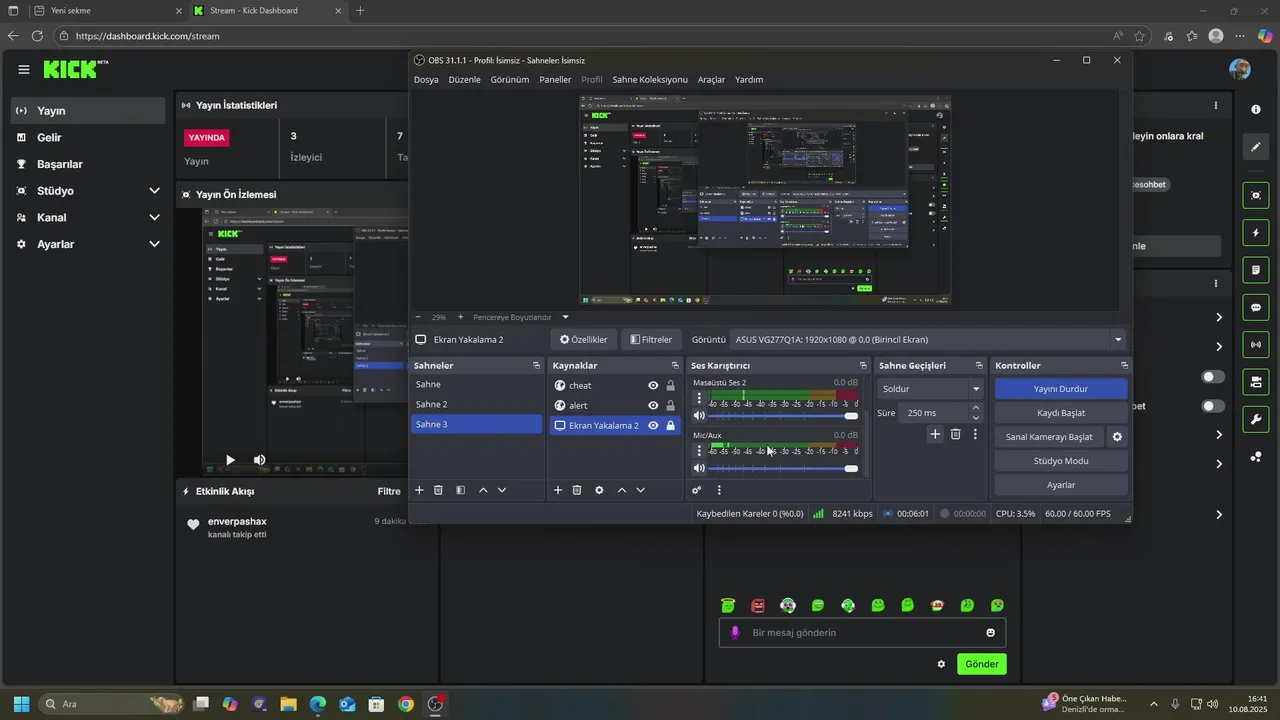This screenshot has width=1280, height=720.
Task: Open Soldur transition dropdown
Action: (x=931, y=389)
